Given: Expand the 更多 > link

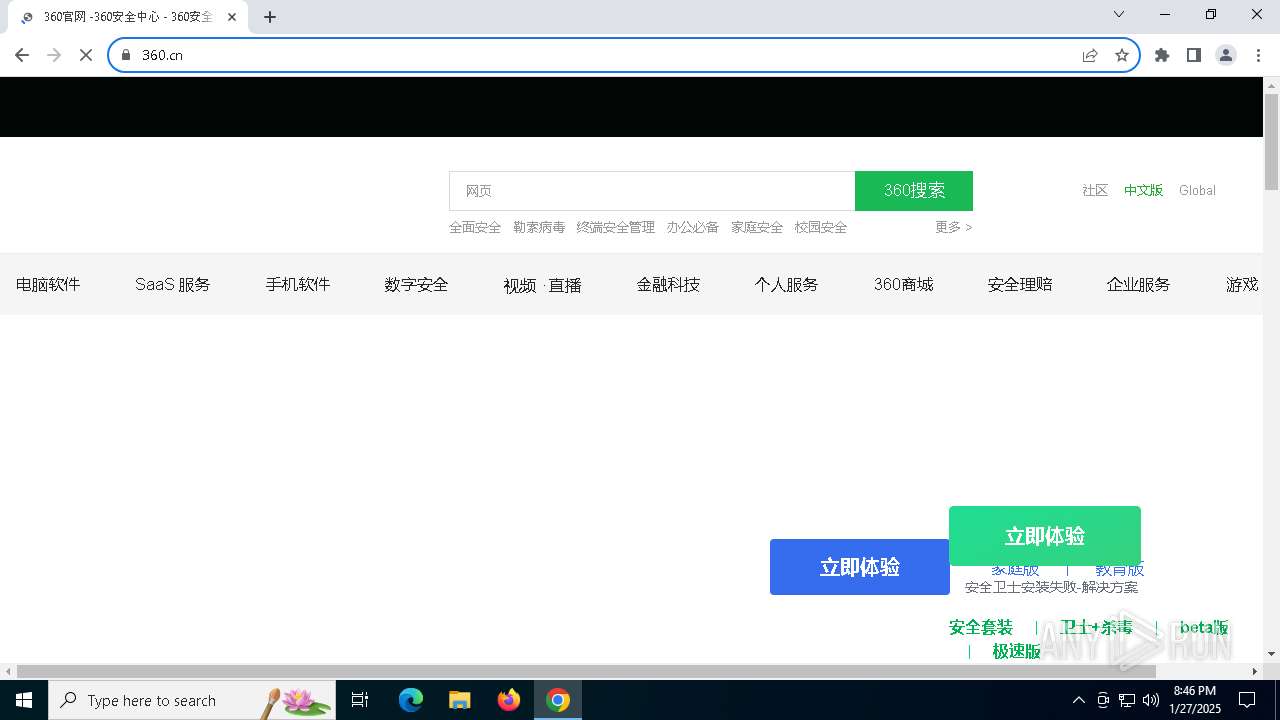Looking at the screenshot, I should click(x=954, y=227).
